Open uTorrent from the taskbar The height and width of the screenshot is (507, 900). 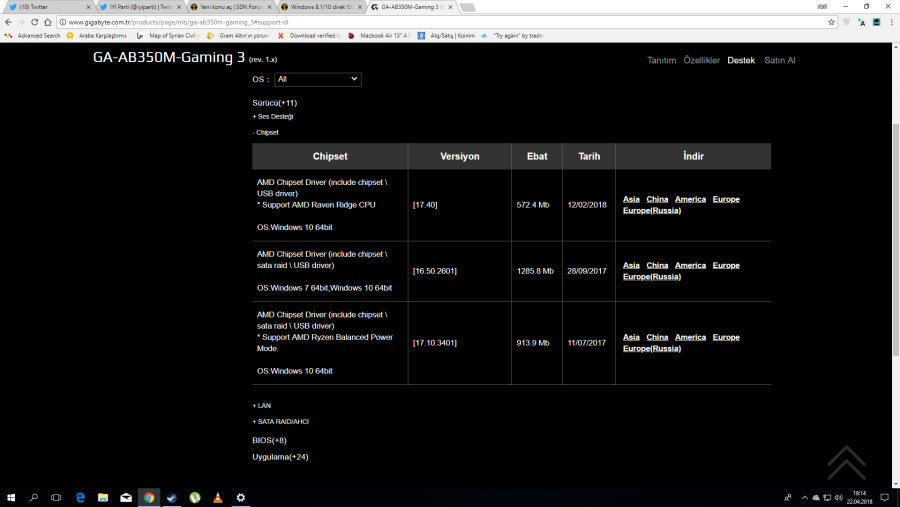195,497
